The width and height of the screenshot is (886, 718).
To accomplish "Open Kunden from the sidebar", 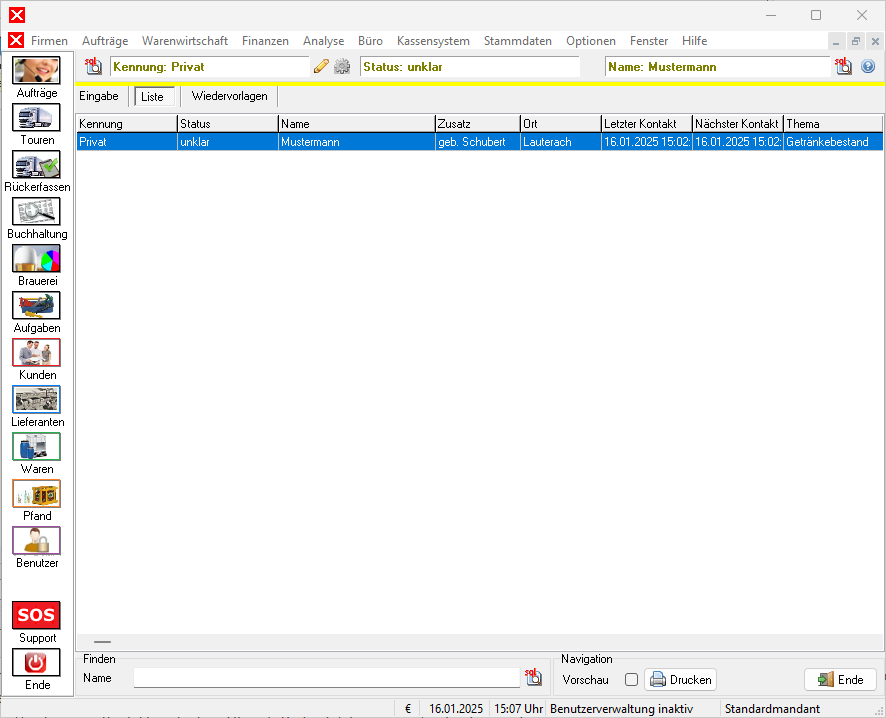I will click(x=36, y=353).
